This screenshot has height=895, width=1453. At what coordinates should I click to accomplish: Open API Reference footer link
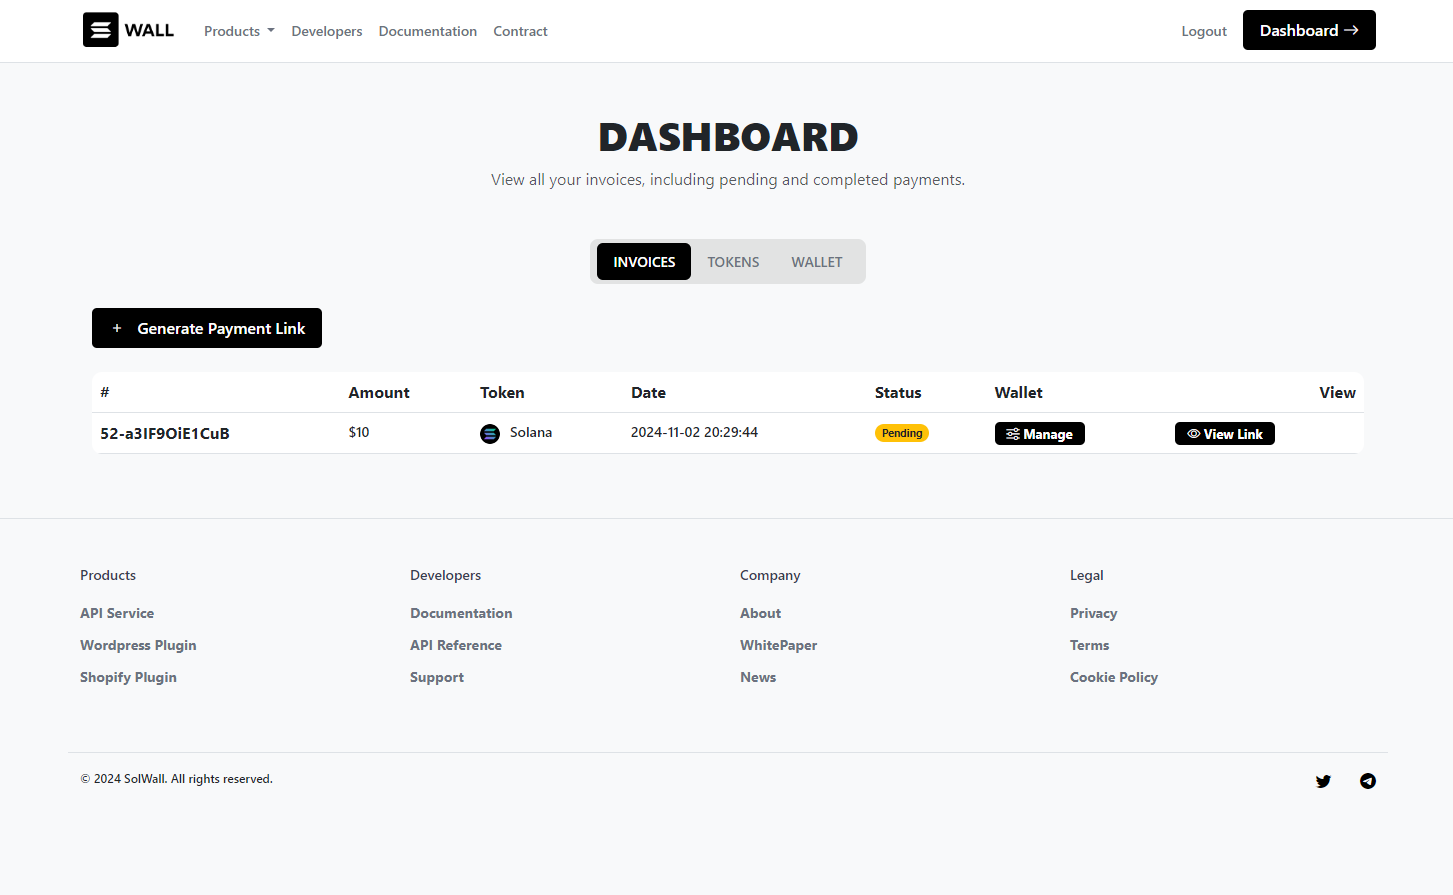456,645
